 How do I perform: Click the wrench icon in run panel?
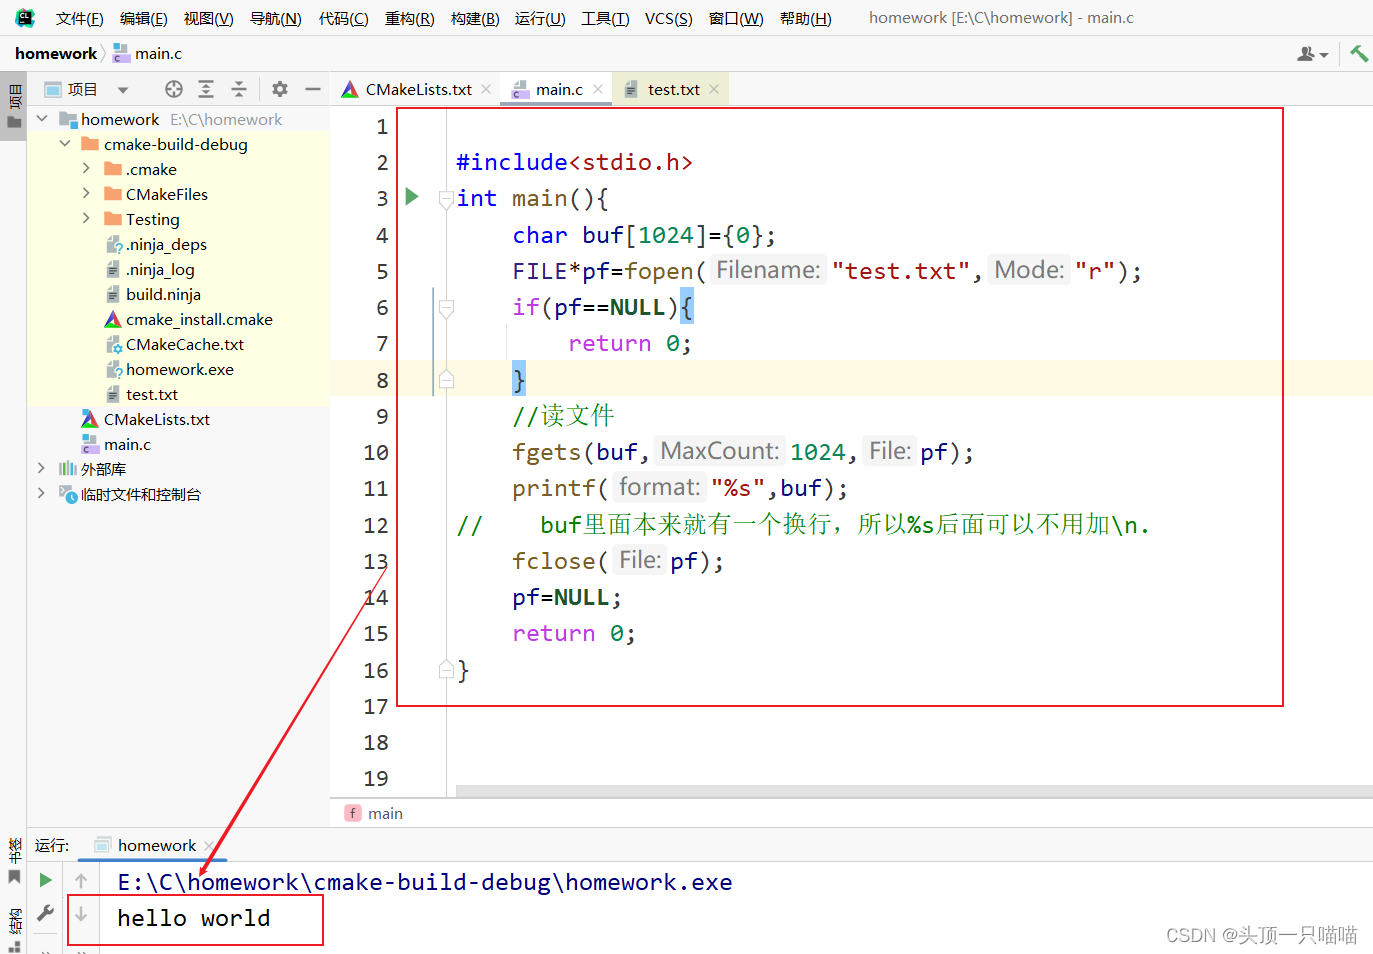(x=45, y=912)
